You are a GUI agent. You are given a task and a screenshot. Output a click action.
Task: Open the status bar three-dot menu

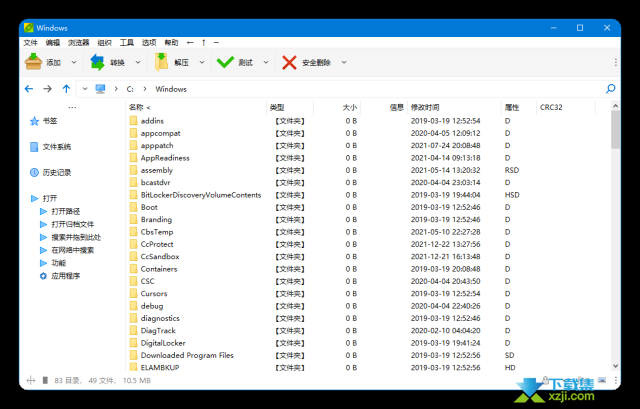pyautogui.click(x=616, y=380)
